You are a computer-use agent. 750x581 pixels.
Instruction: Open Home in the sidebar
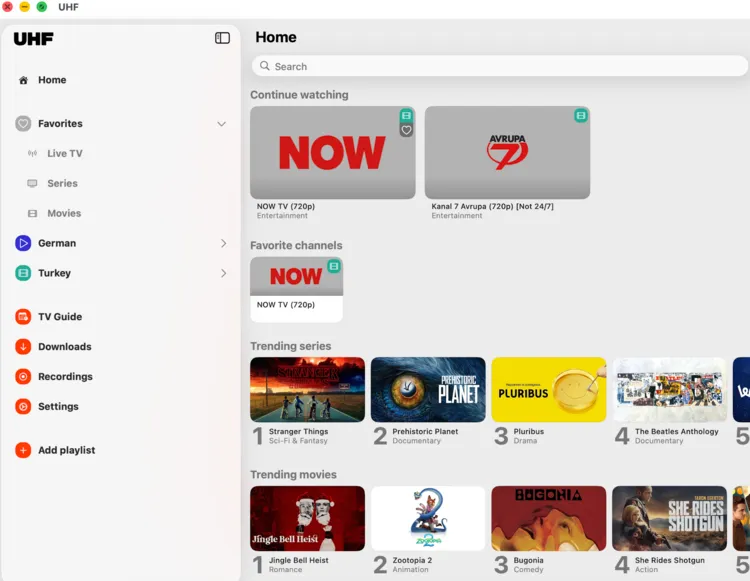point(52,80)
